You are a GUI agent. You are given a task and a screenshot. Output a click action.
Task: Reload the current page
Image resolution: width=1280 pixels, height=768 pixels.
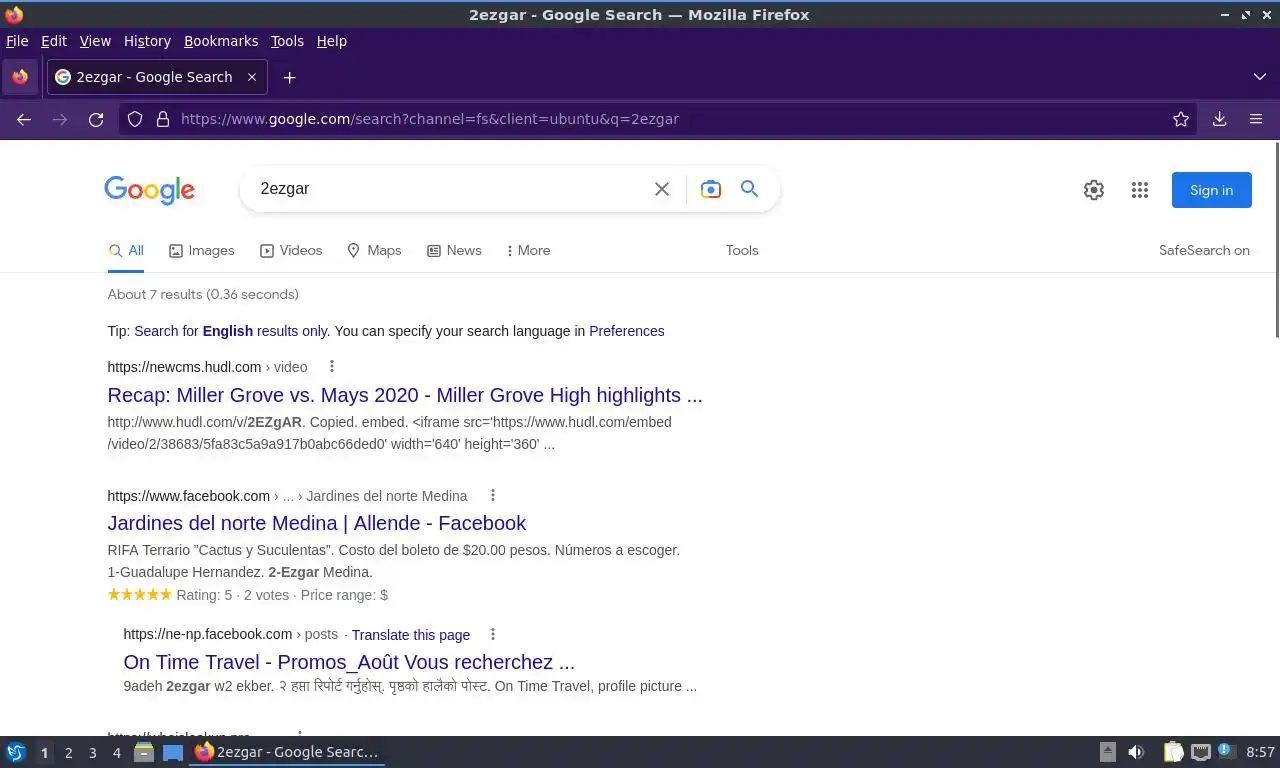96,119
